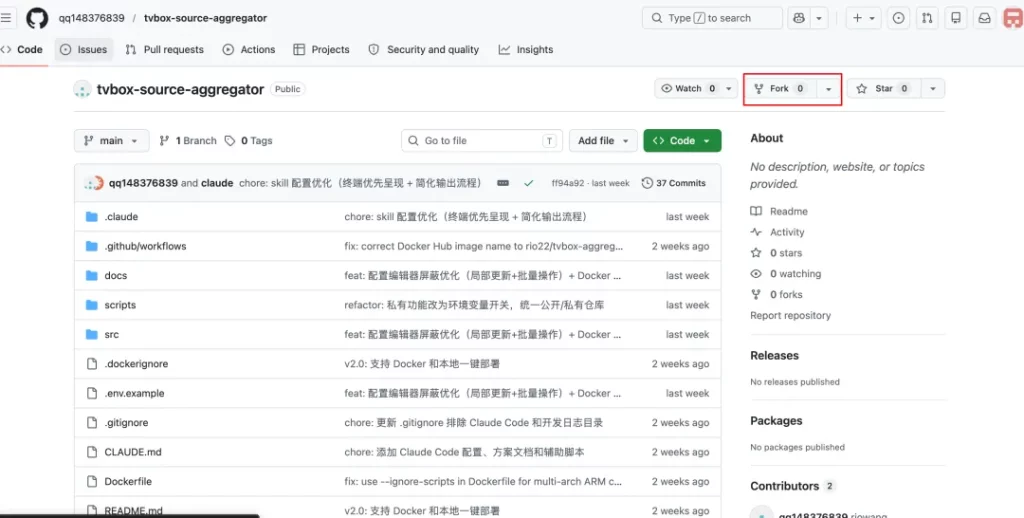The width and height of the screenshot is (1024, 518).
Task: Click the Report repository link
Action: tap(790, 316)
